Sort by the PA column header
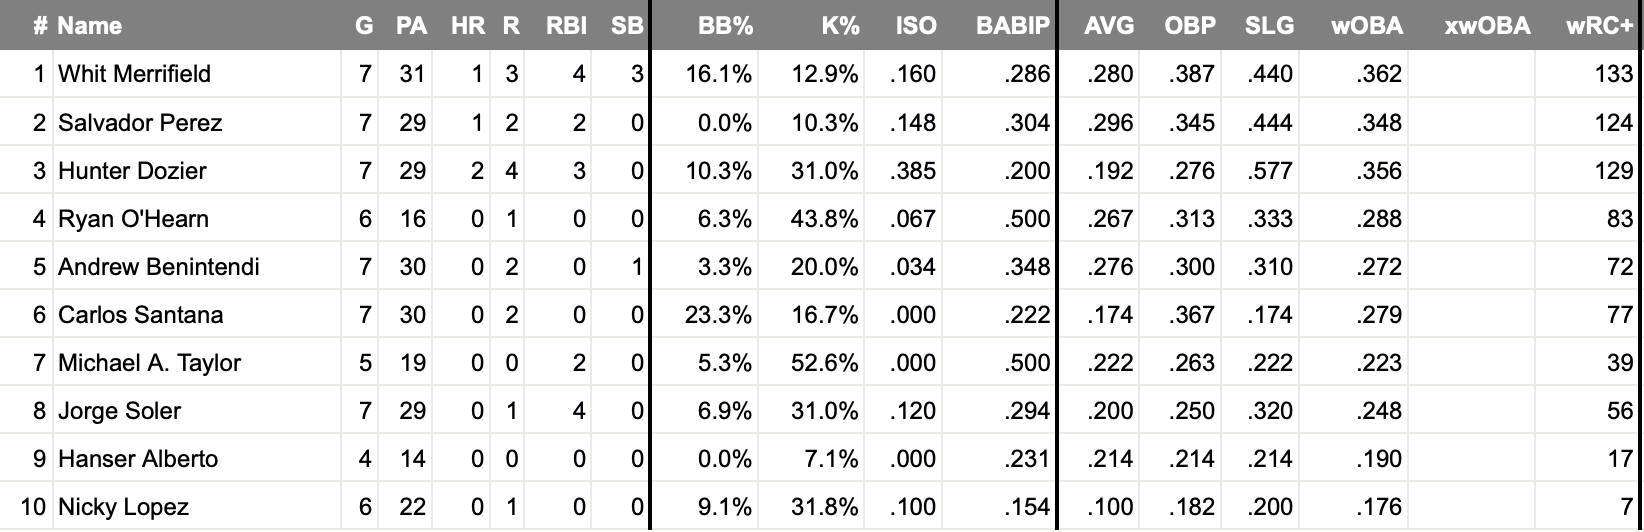The width and height of the screenshot is (1644, 532). (411, 26)
